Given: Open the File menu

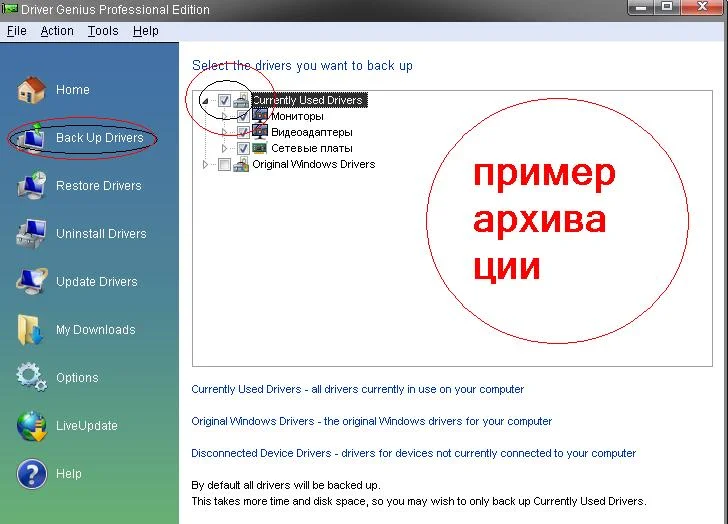Looking at the screenshot, I should click(17, 31).
